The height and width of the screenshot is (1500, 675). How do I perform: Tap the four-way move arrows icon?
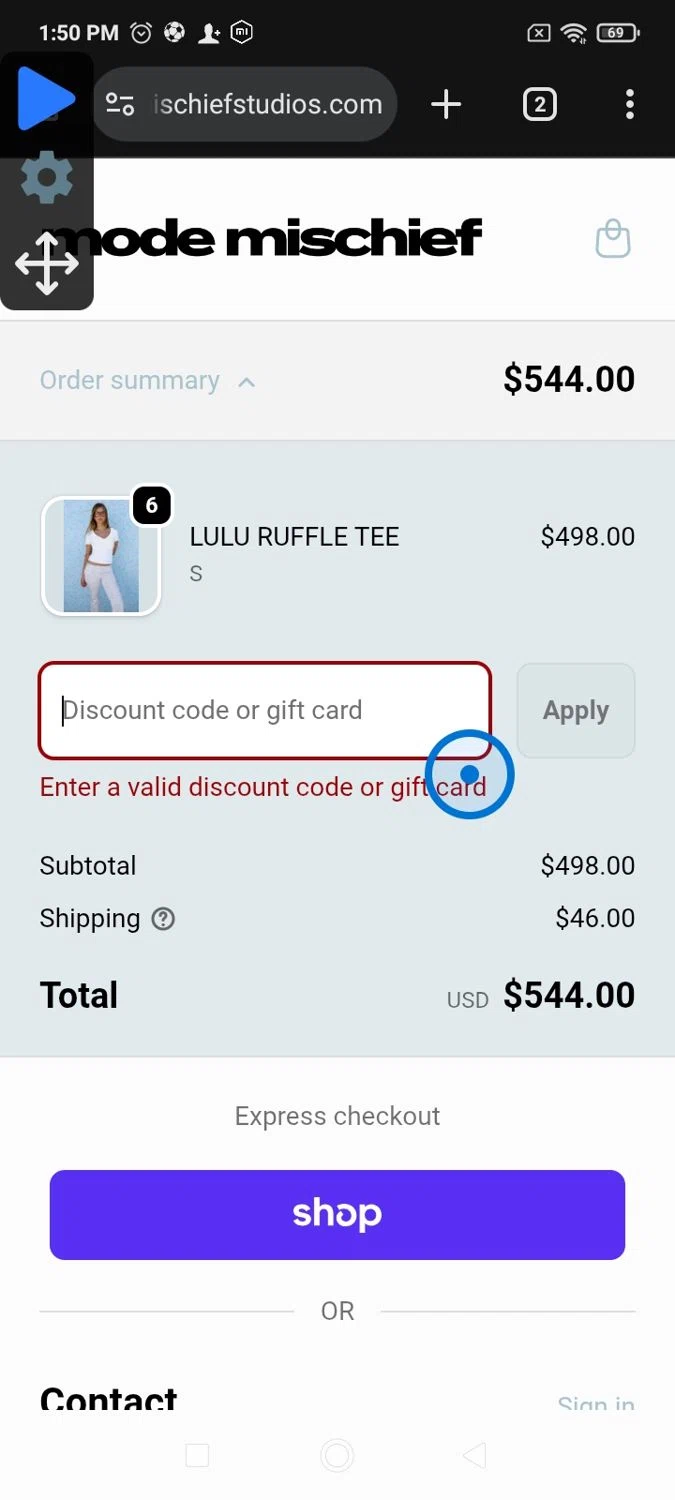pos(47,264)
